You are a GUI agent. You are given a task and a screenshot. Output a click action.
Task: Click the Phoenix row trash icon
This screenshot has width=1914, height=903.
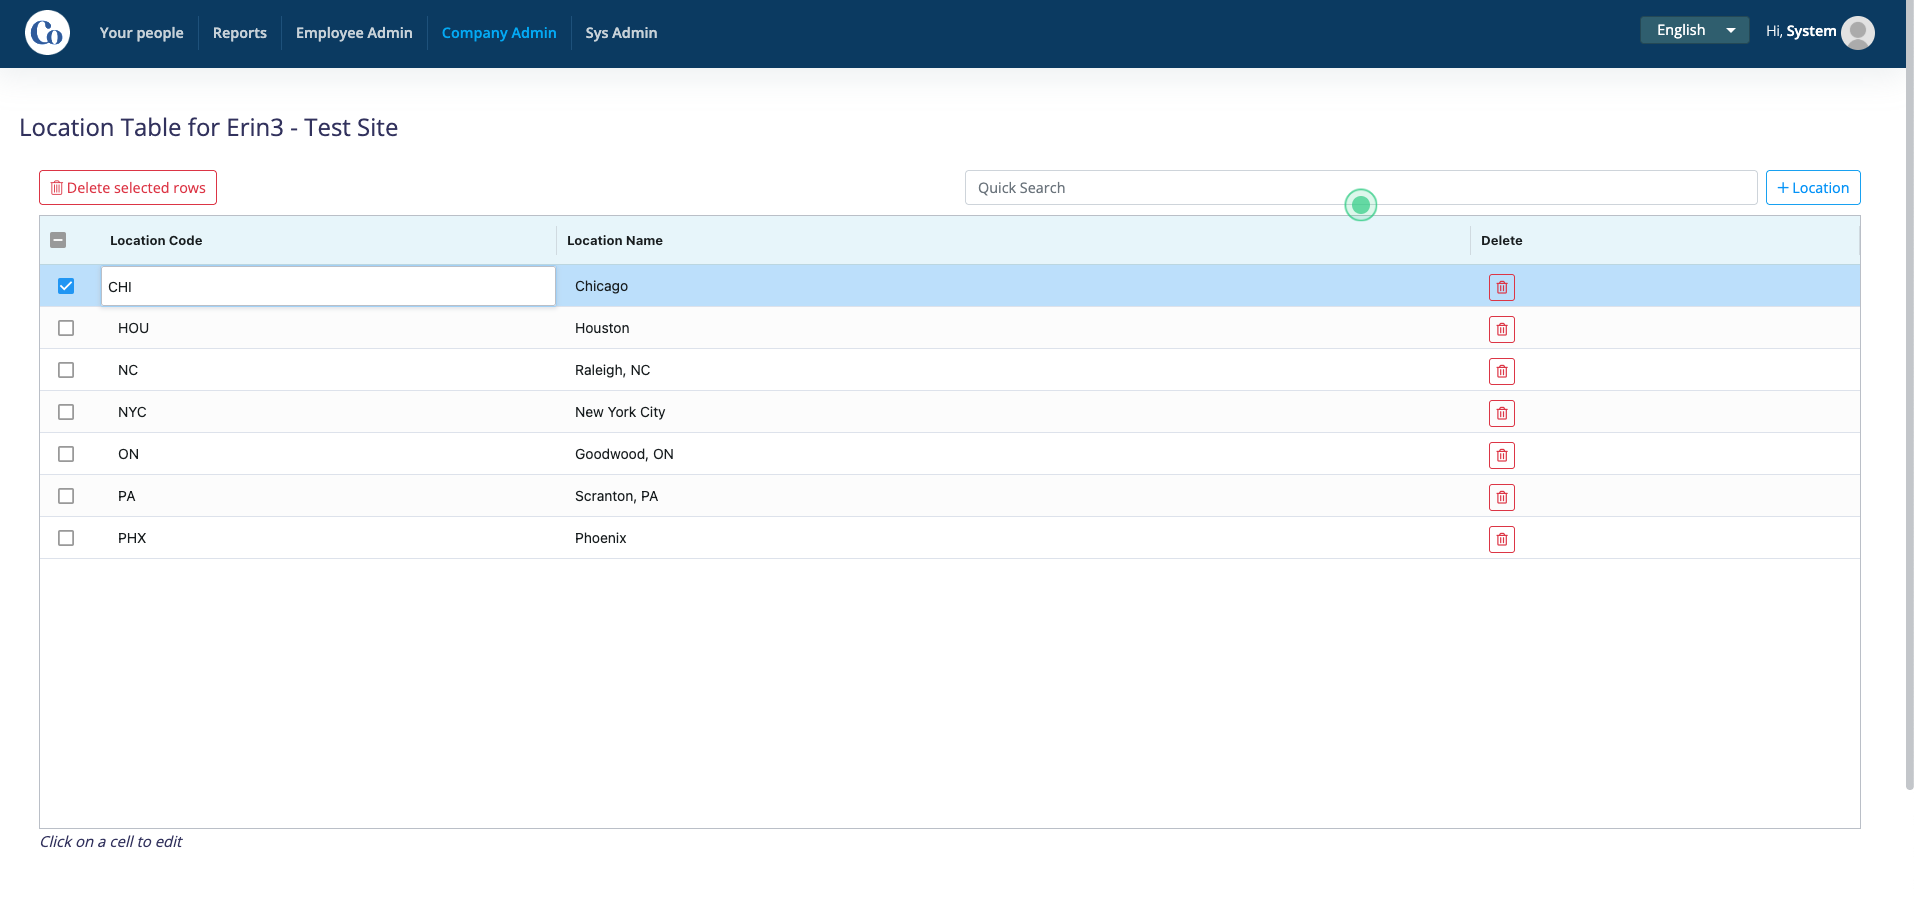pos(1501,539)
